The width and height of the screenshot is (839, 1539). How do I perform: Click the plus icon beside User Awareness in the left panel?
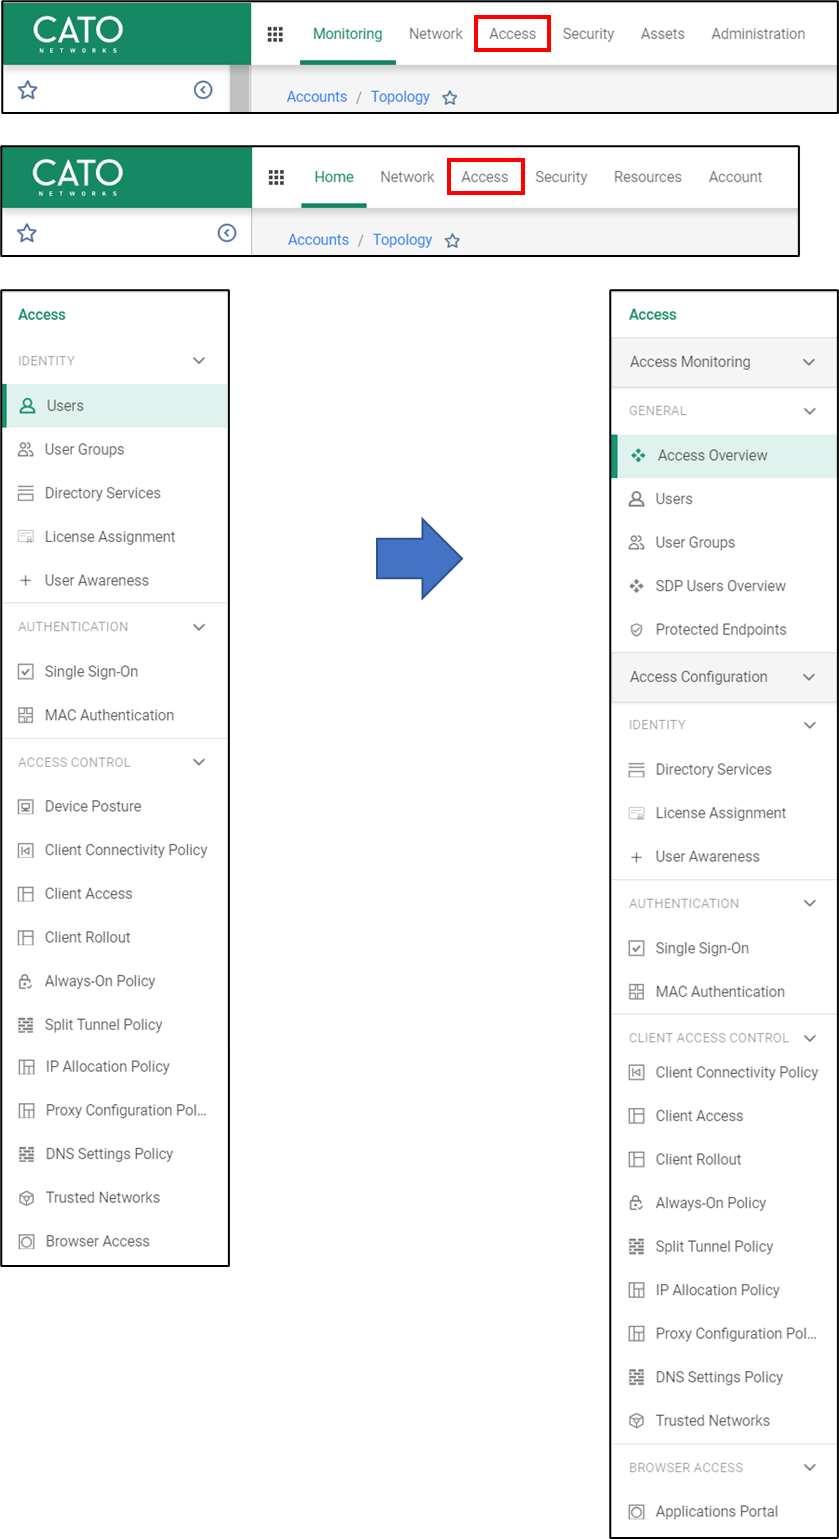coord(26,580)
